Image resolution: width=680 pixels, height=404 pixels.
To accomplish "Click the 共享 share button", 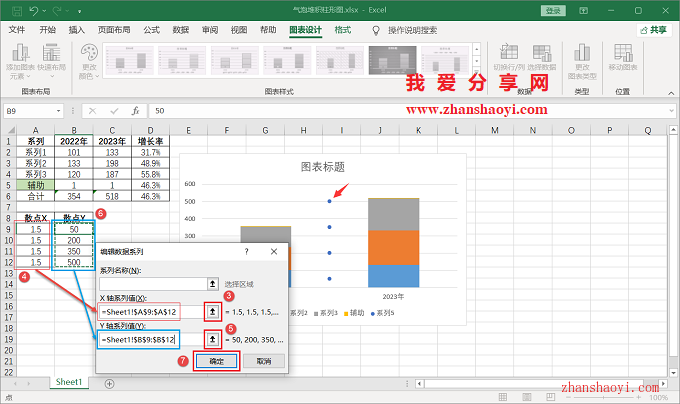I will point(654,30).
